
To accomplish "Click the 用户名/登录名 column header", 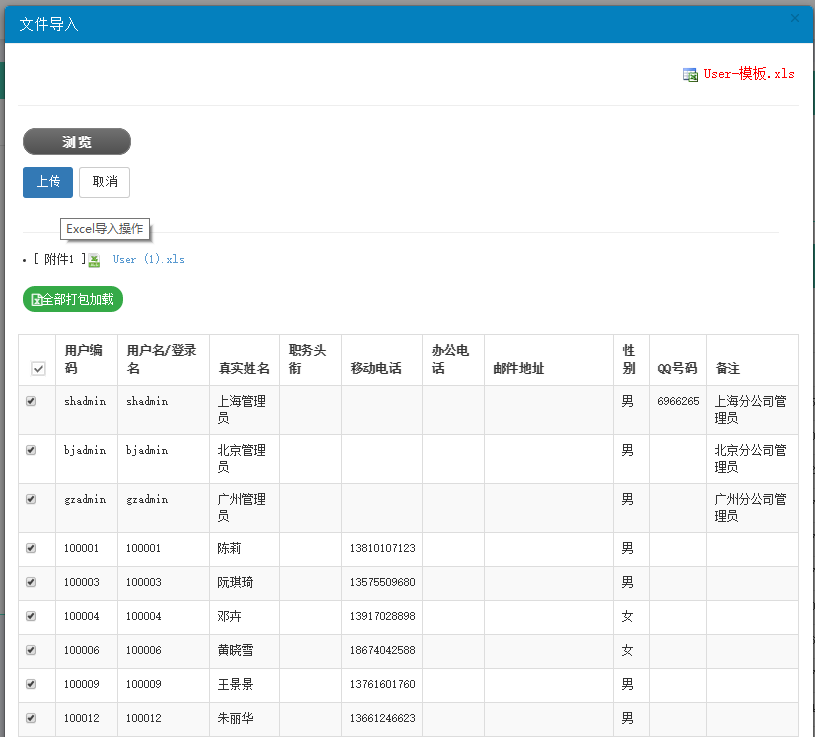I will tap(162, 359).
